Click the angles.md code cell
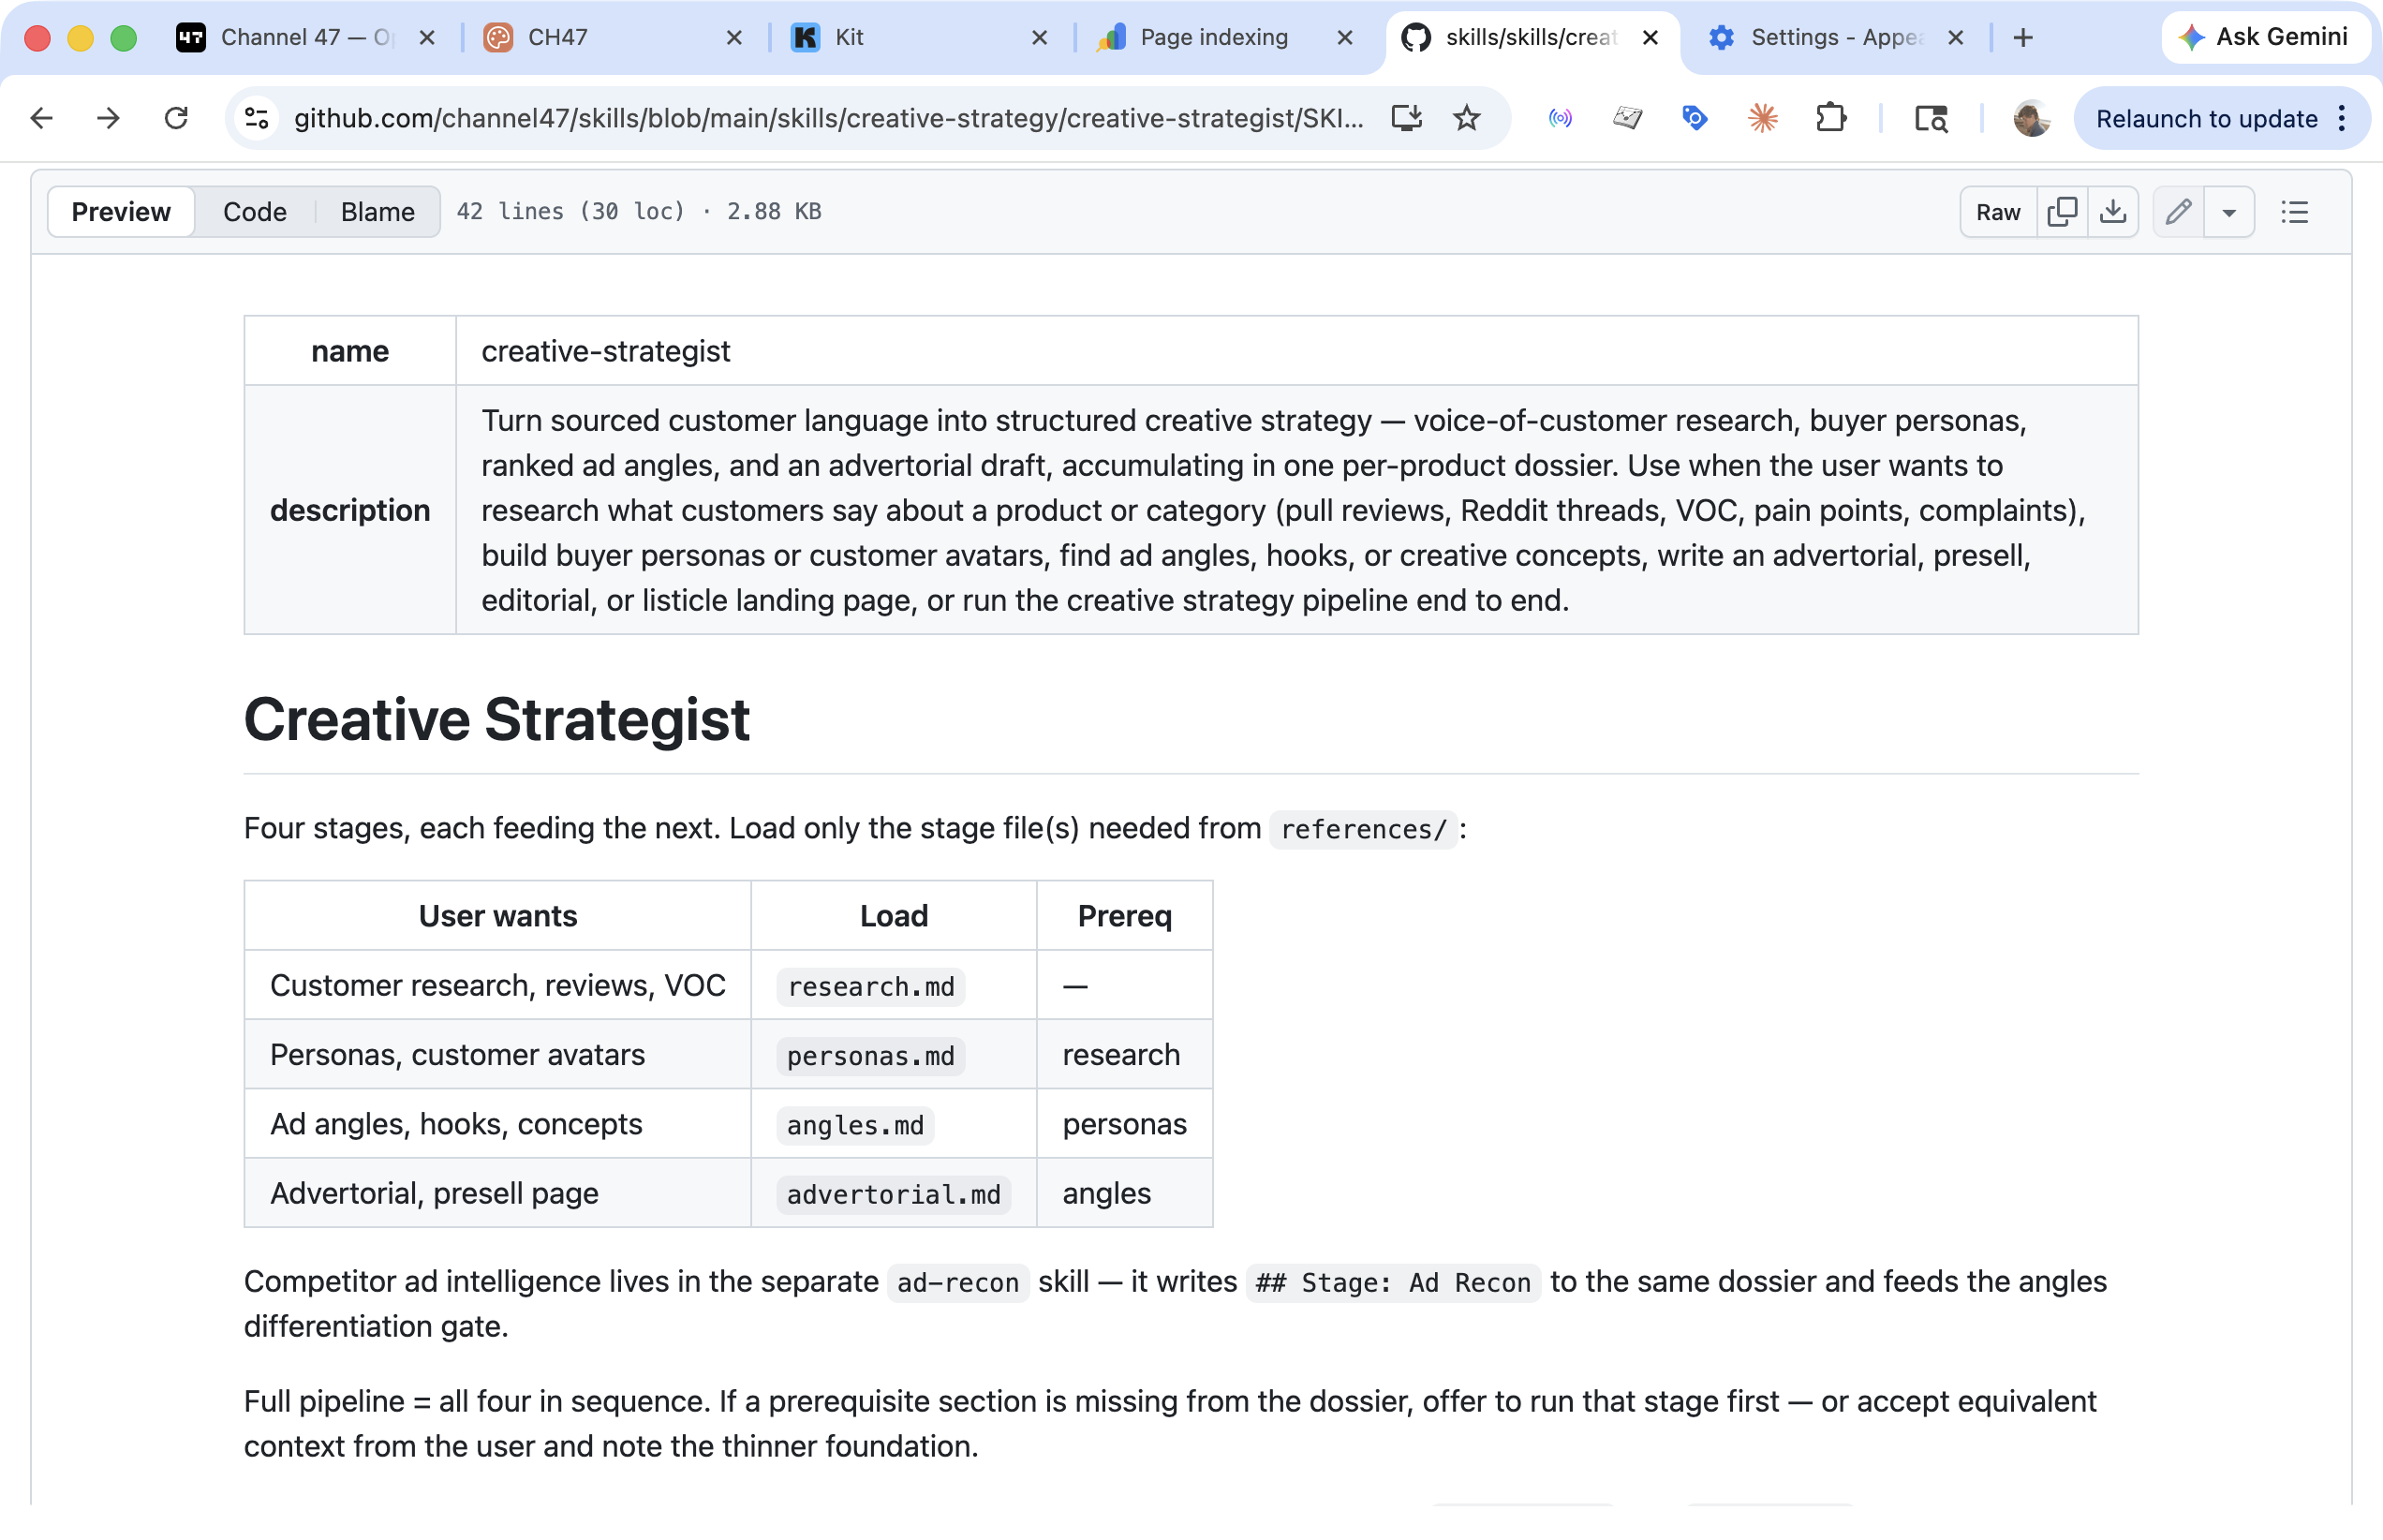Image resolution: width=2383 pixels, height=1540 pixels. 855,1124
